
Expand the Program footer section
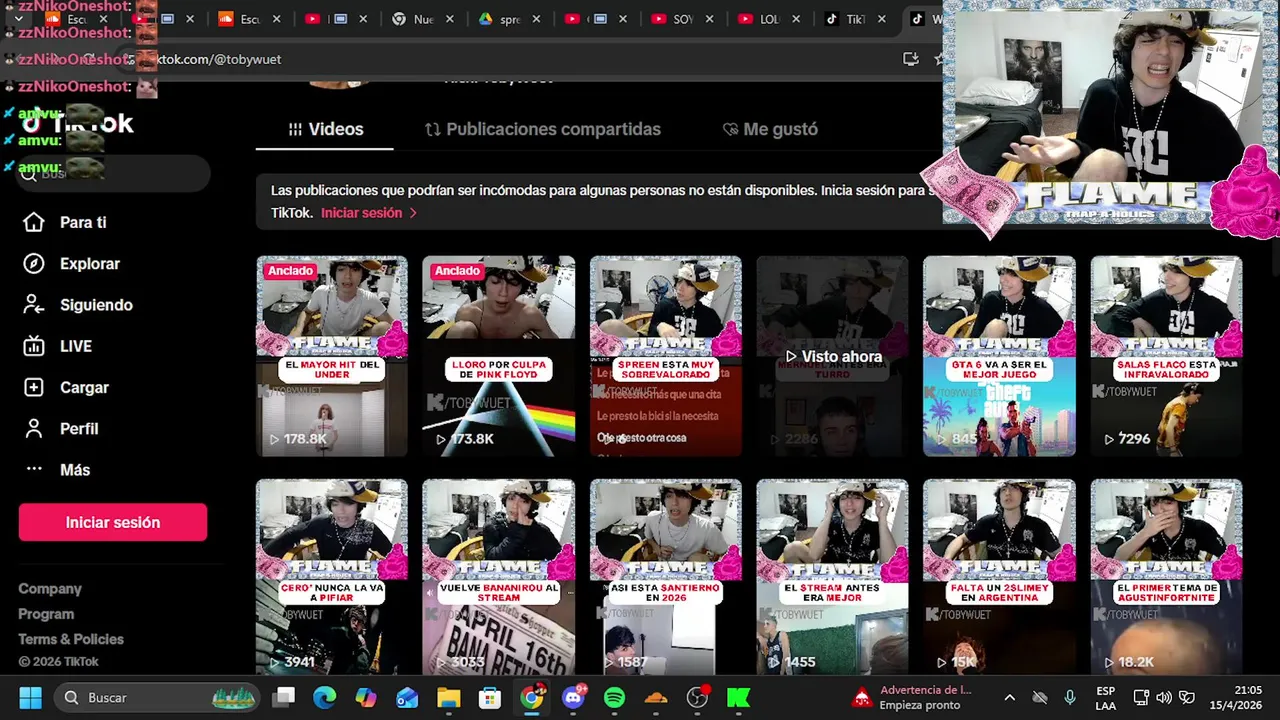point(46,614)
